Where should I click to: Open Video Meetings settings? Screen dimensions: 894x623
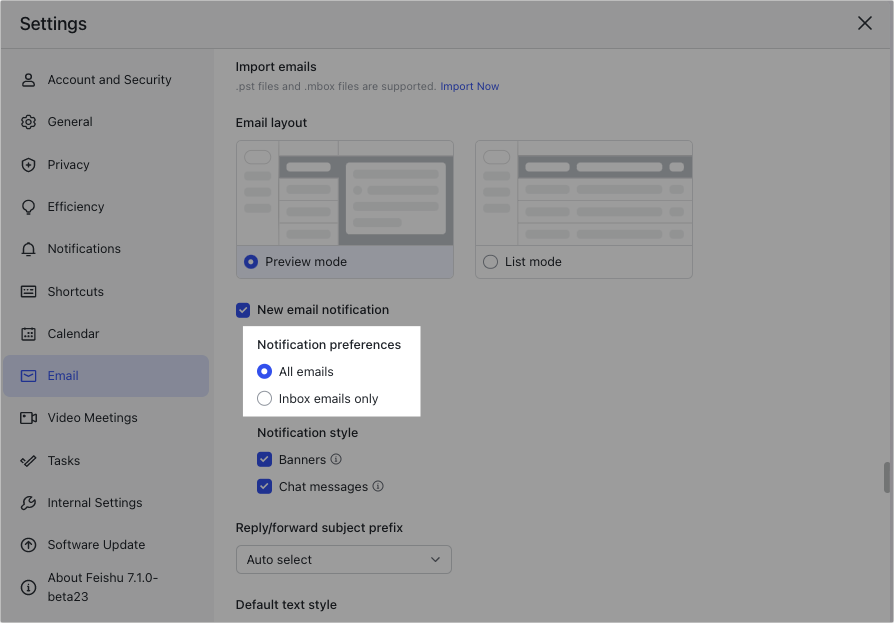[106, 418]
